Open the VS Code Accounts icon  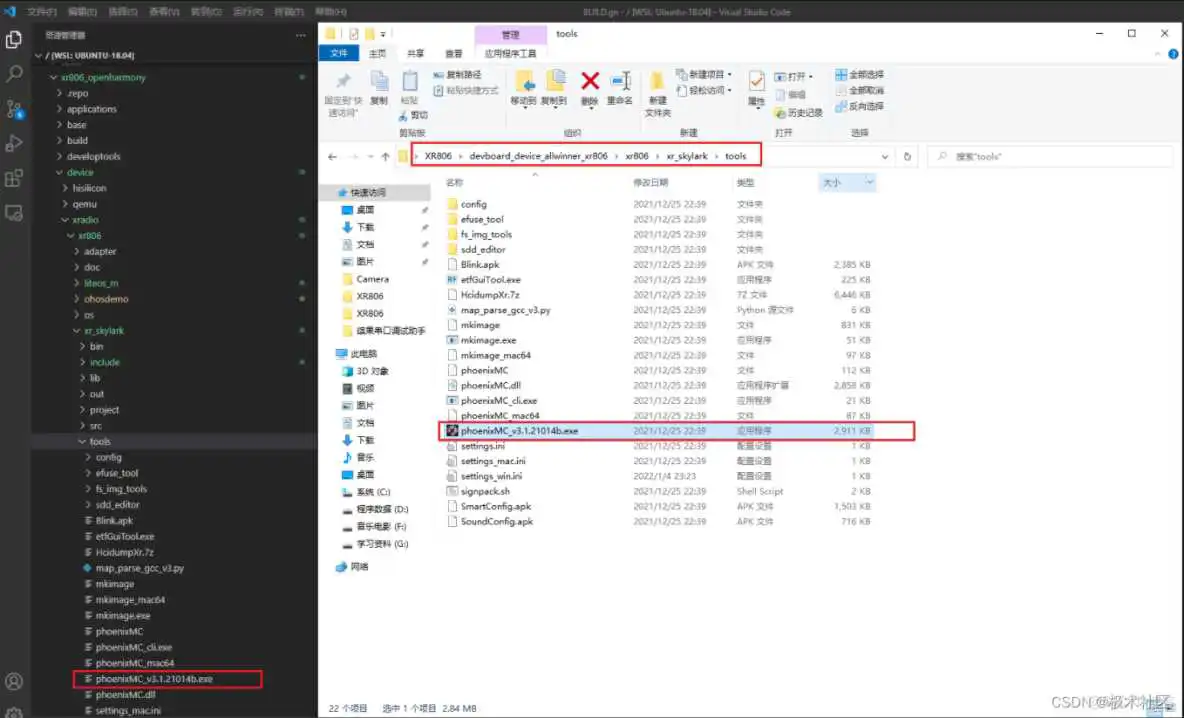click(x=14, y=682)
